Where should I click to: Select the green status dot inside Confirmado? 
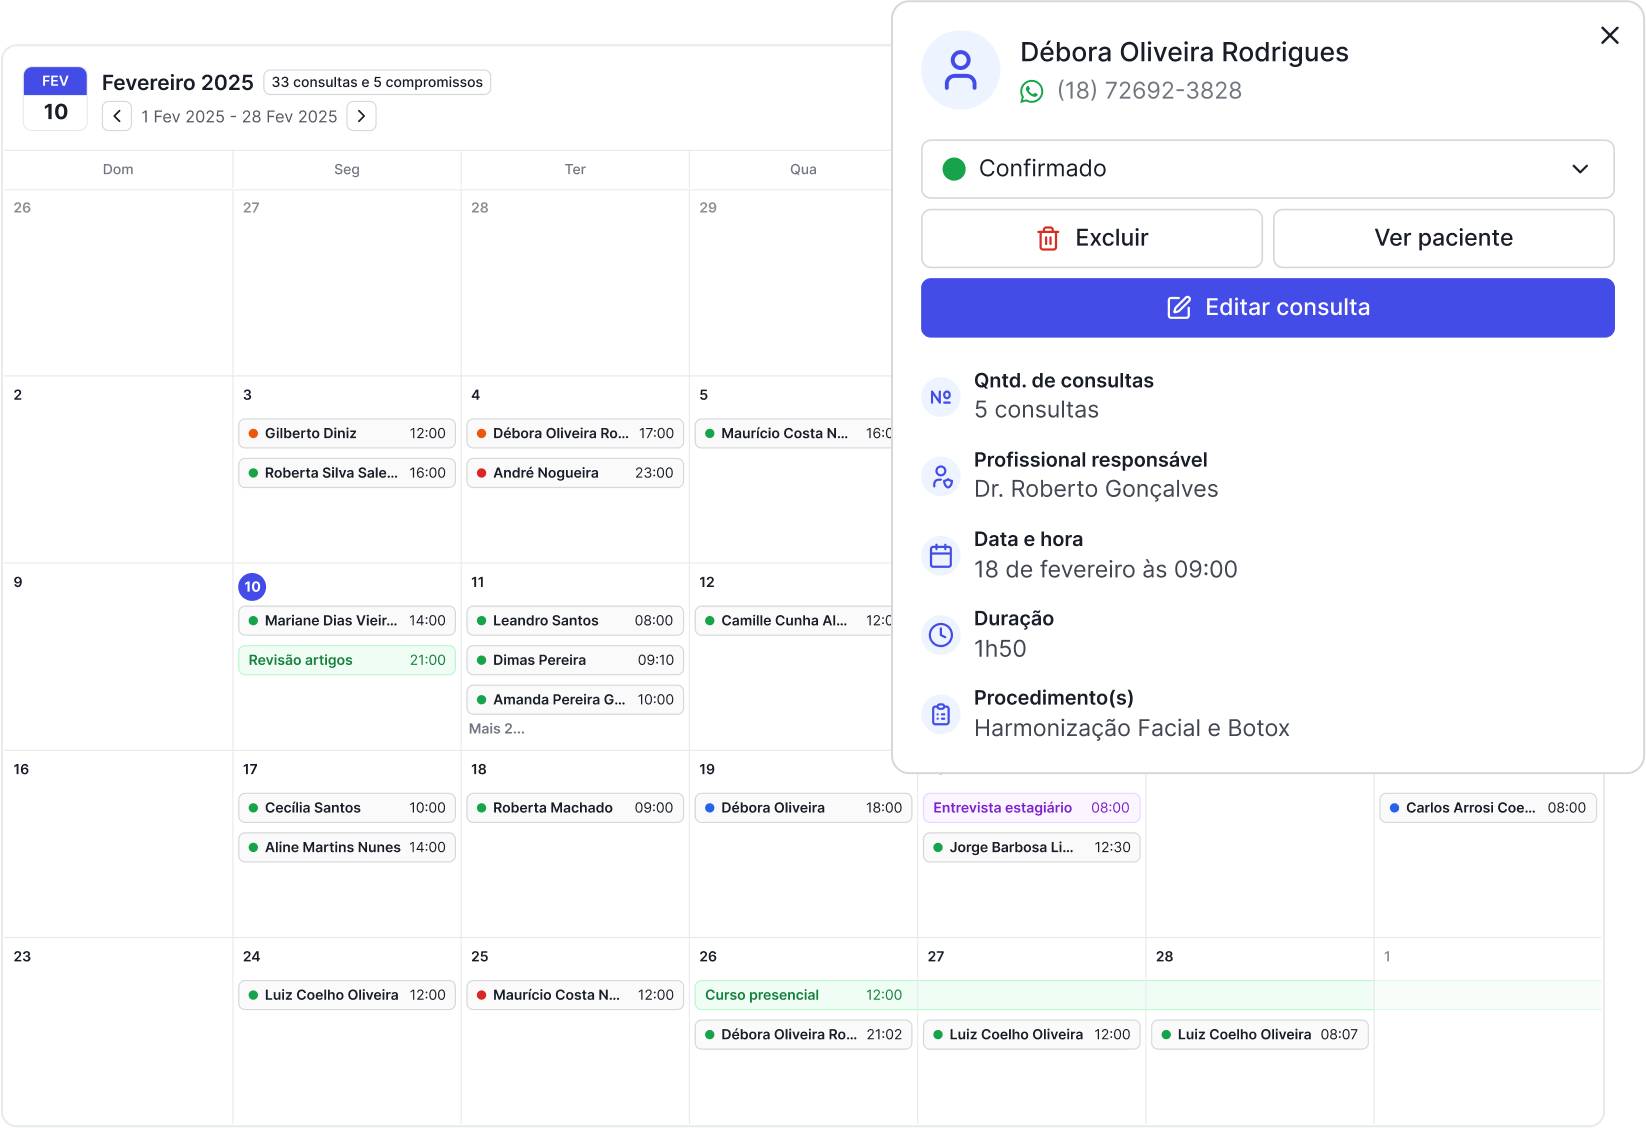954,169
